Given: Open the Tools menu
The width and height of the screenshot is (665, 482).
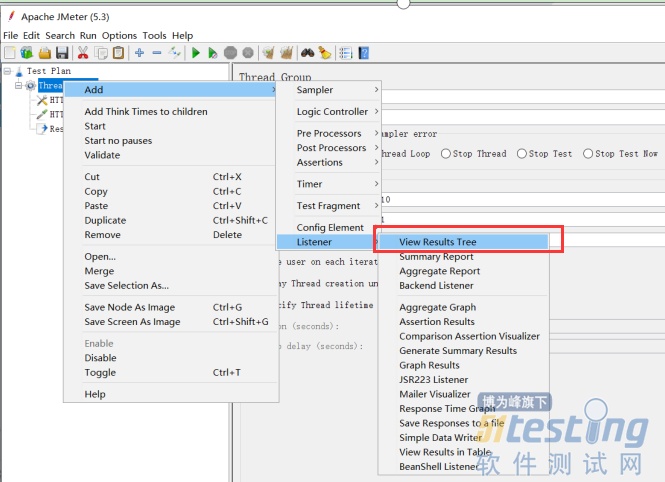Looking at the screenshot, I should [154, 36].
